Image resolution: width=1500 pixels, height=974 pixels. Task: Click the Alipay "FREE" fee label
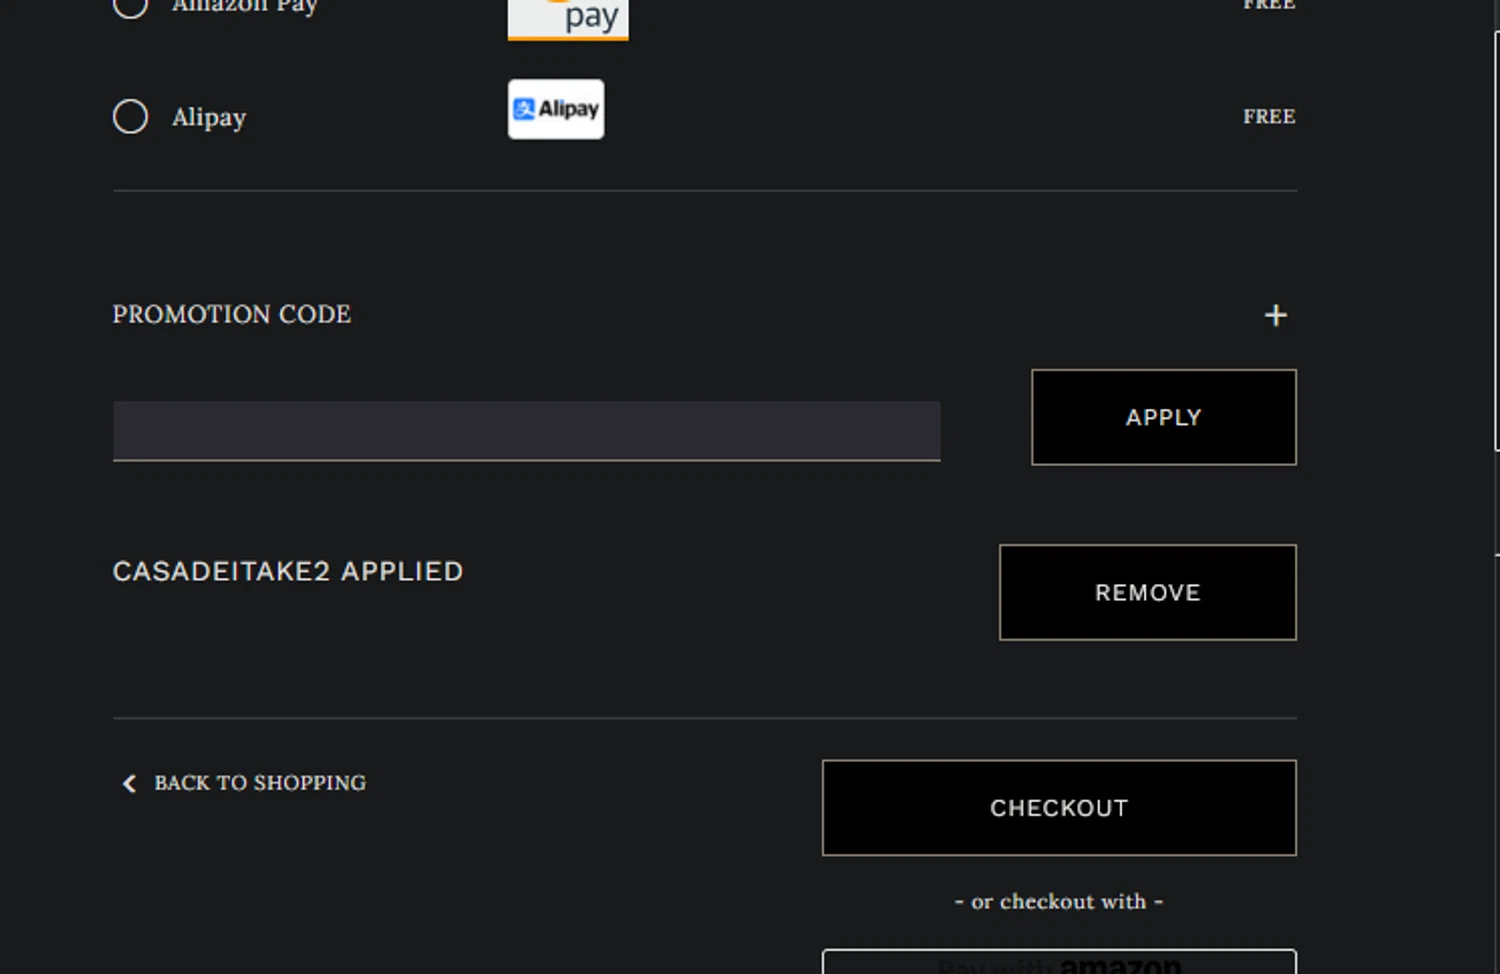1269,117
